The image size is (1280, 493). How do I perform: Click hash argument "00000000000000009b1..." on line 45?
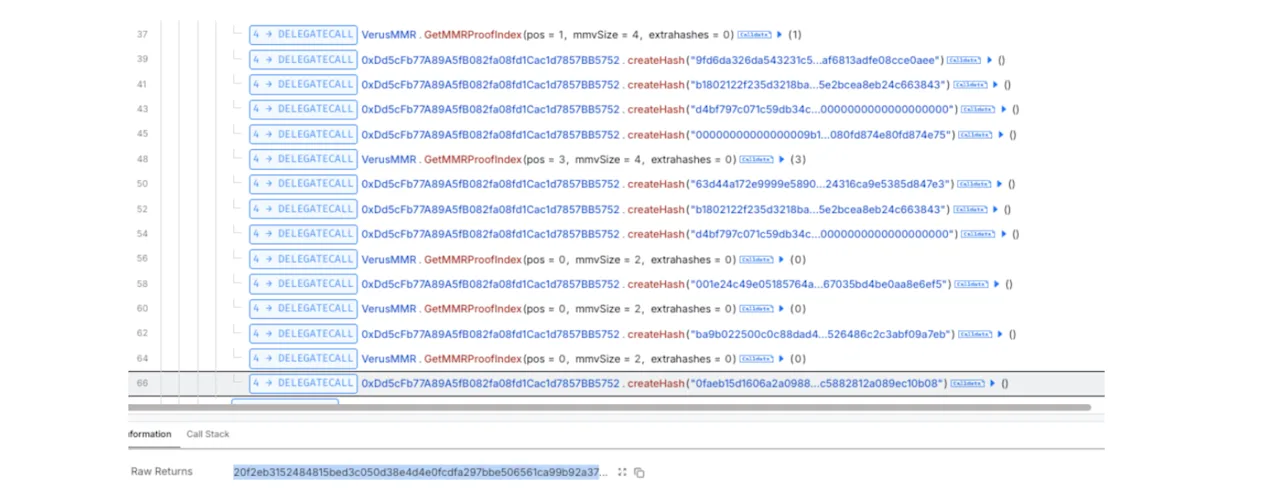(820, 134)
